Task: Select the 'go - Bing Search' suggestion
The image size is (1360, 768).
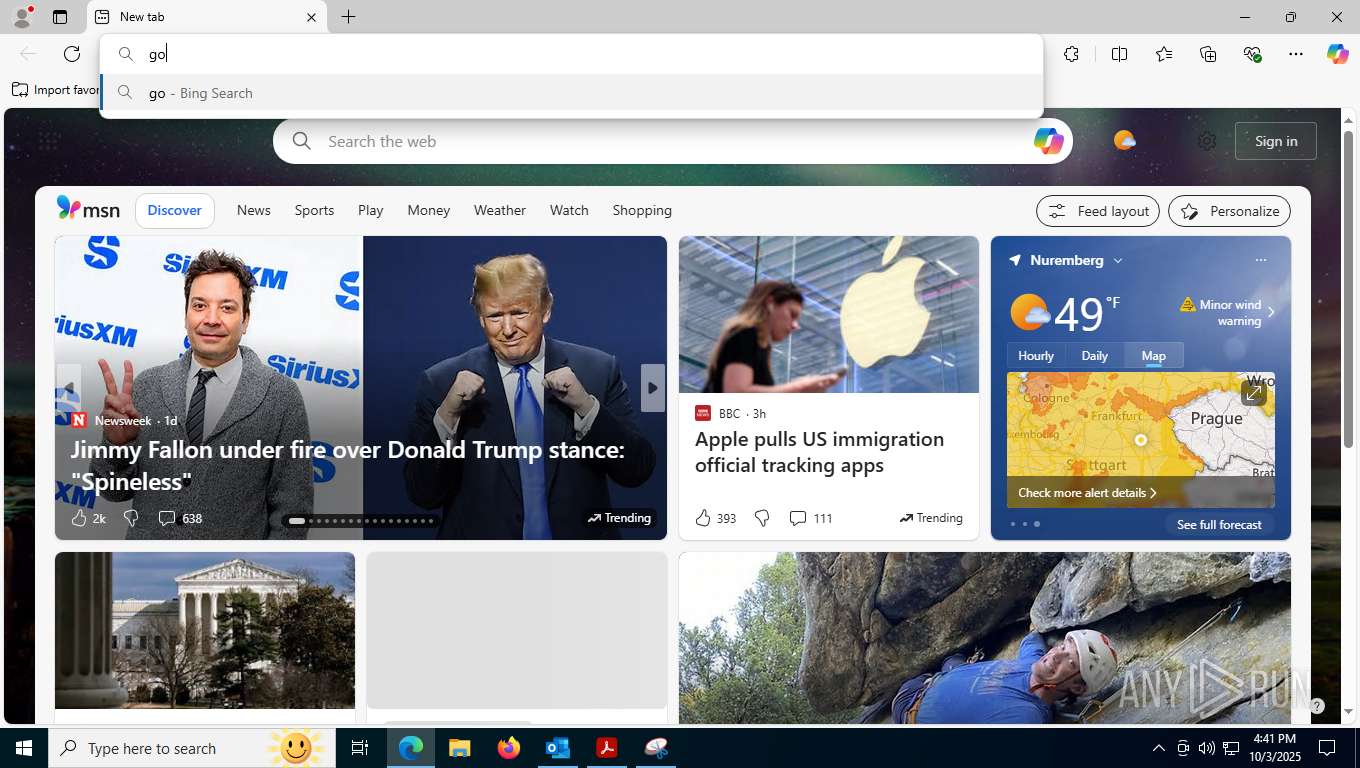Action: [571, 93]
